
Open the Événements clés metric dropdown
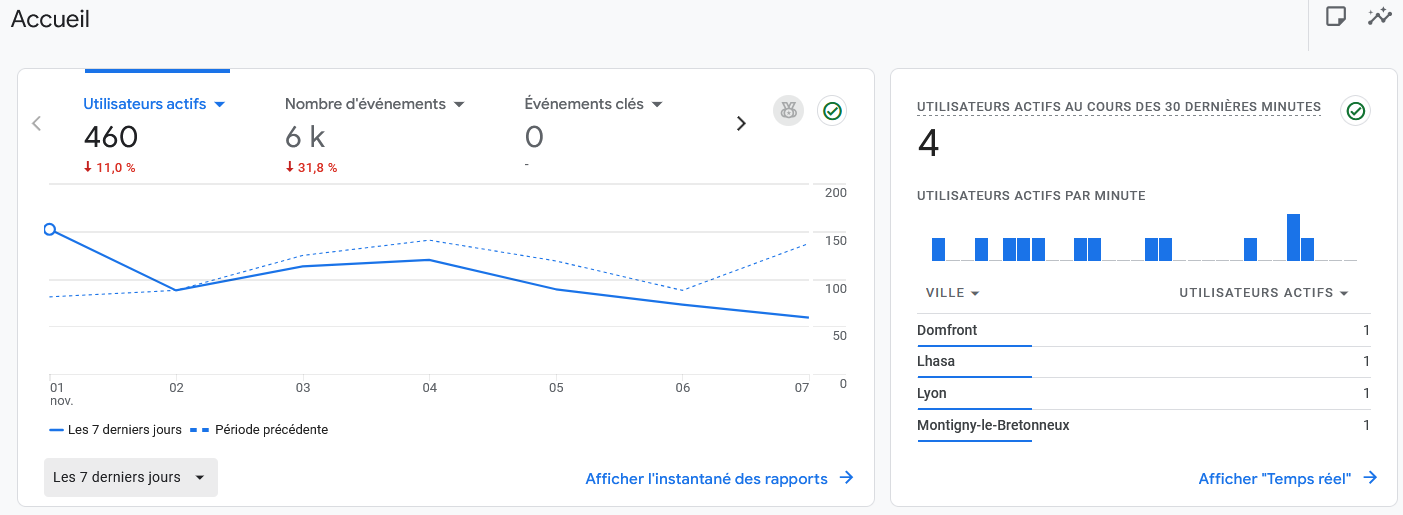click(658, 104)
